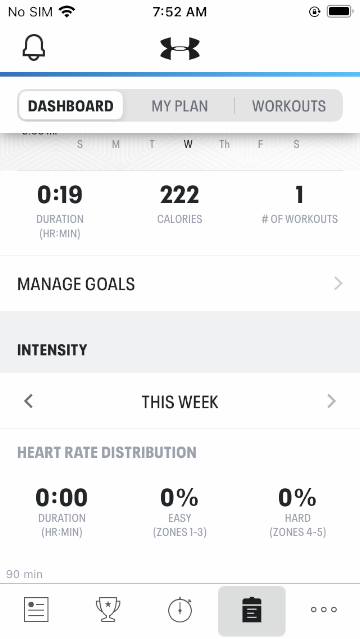Open the record workout stopwatch icon
This screenshot has width=360, height=639.
180,610
